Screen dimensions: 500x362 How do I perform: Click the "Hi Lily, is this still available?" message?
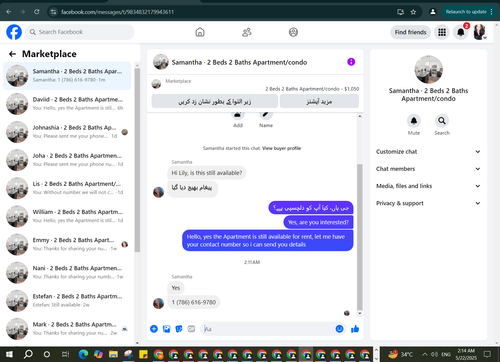click(x=207, y=173)
